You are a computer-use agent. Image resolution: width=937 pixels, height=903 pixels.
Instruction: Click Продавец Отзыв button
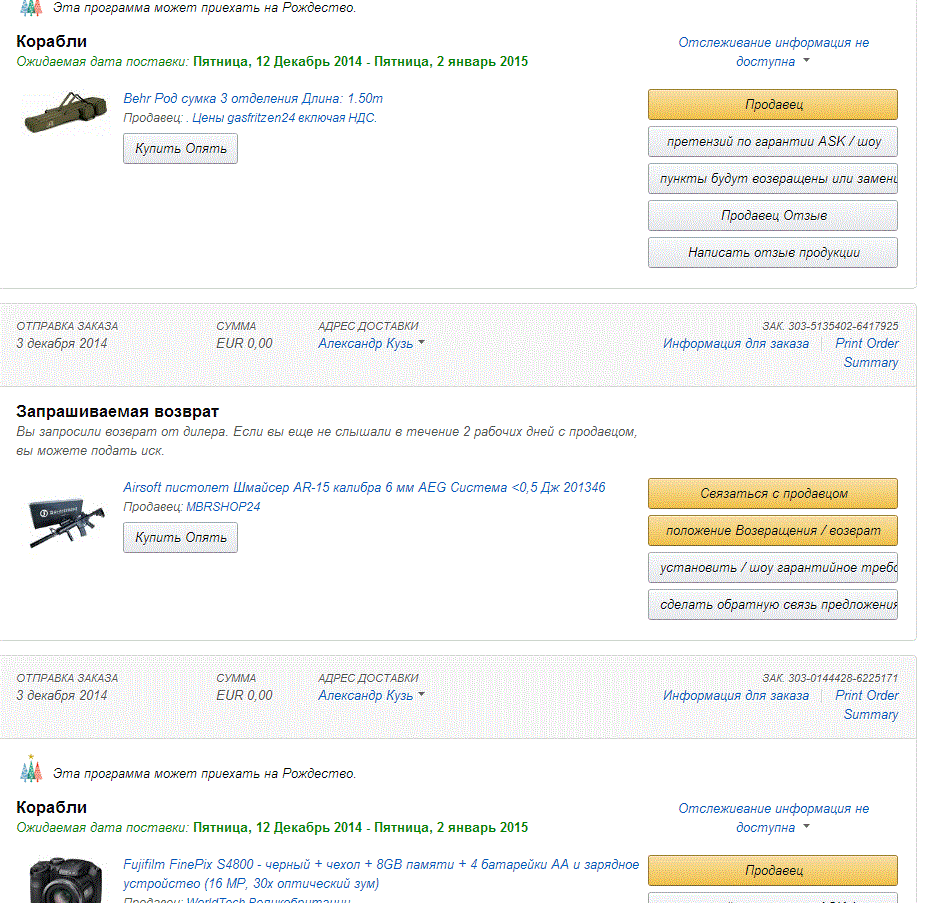772,215
